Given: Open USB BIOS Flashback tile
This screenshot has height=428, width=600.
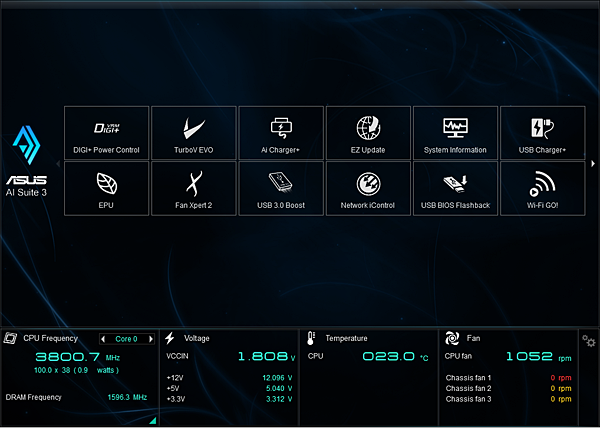Looking at the screenshot, I should tap(455, 189).
